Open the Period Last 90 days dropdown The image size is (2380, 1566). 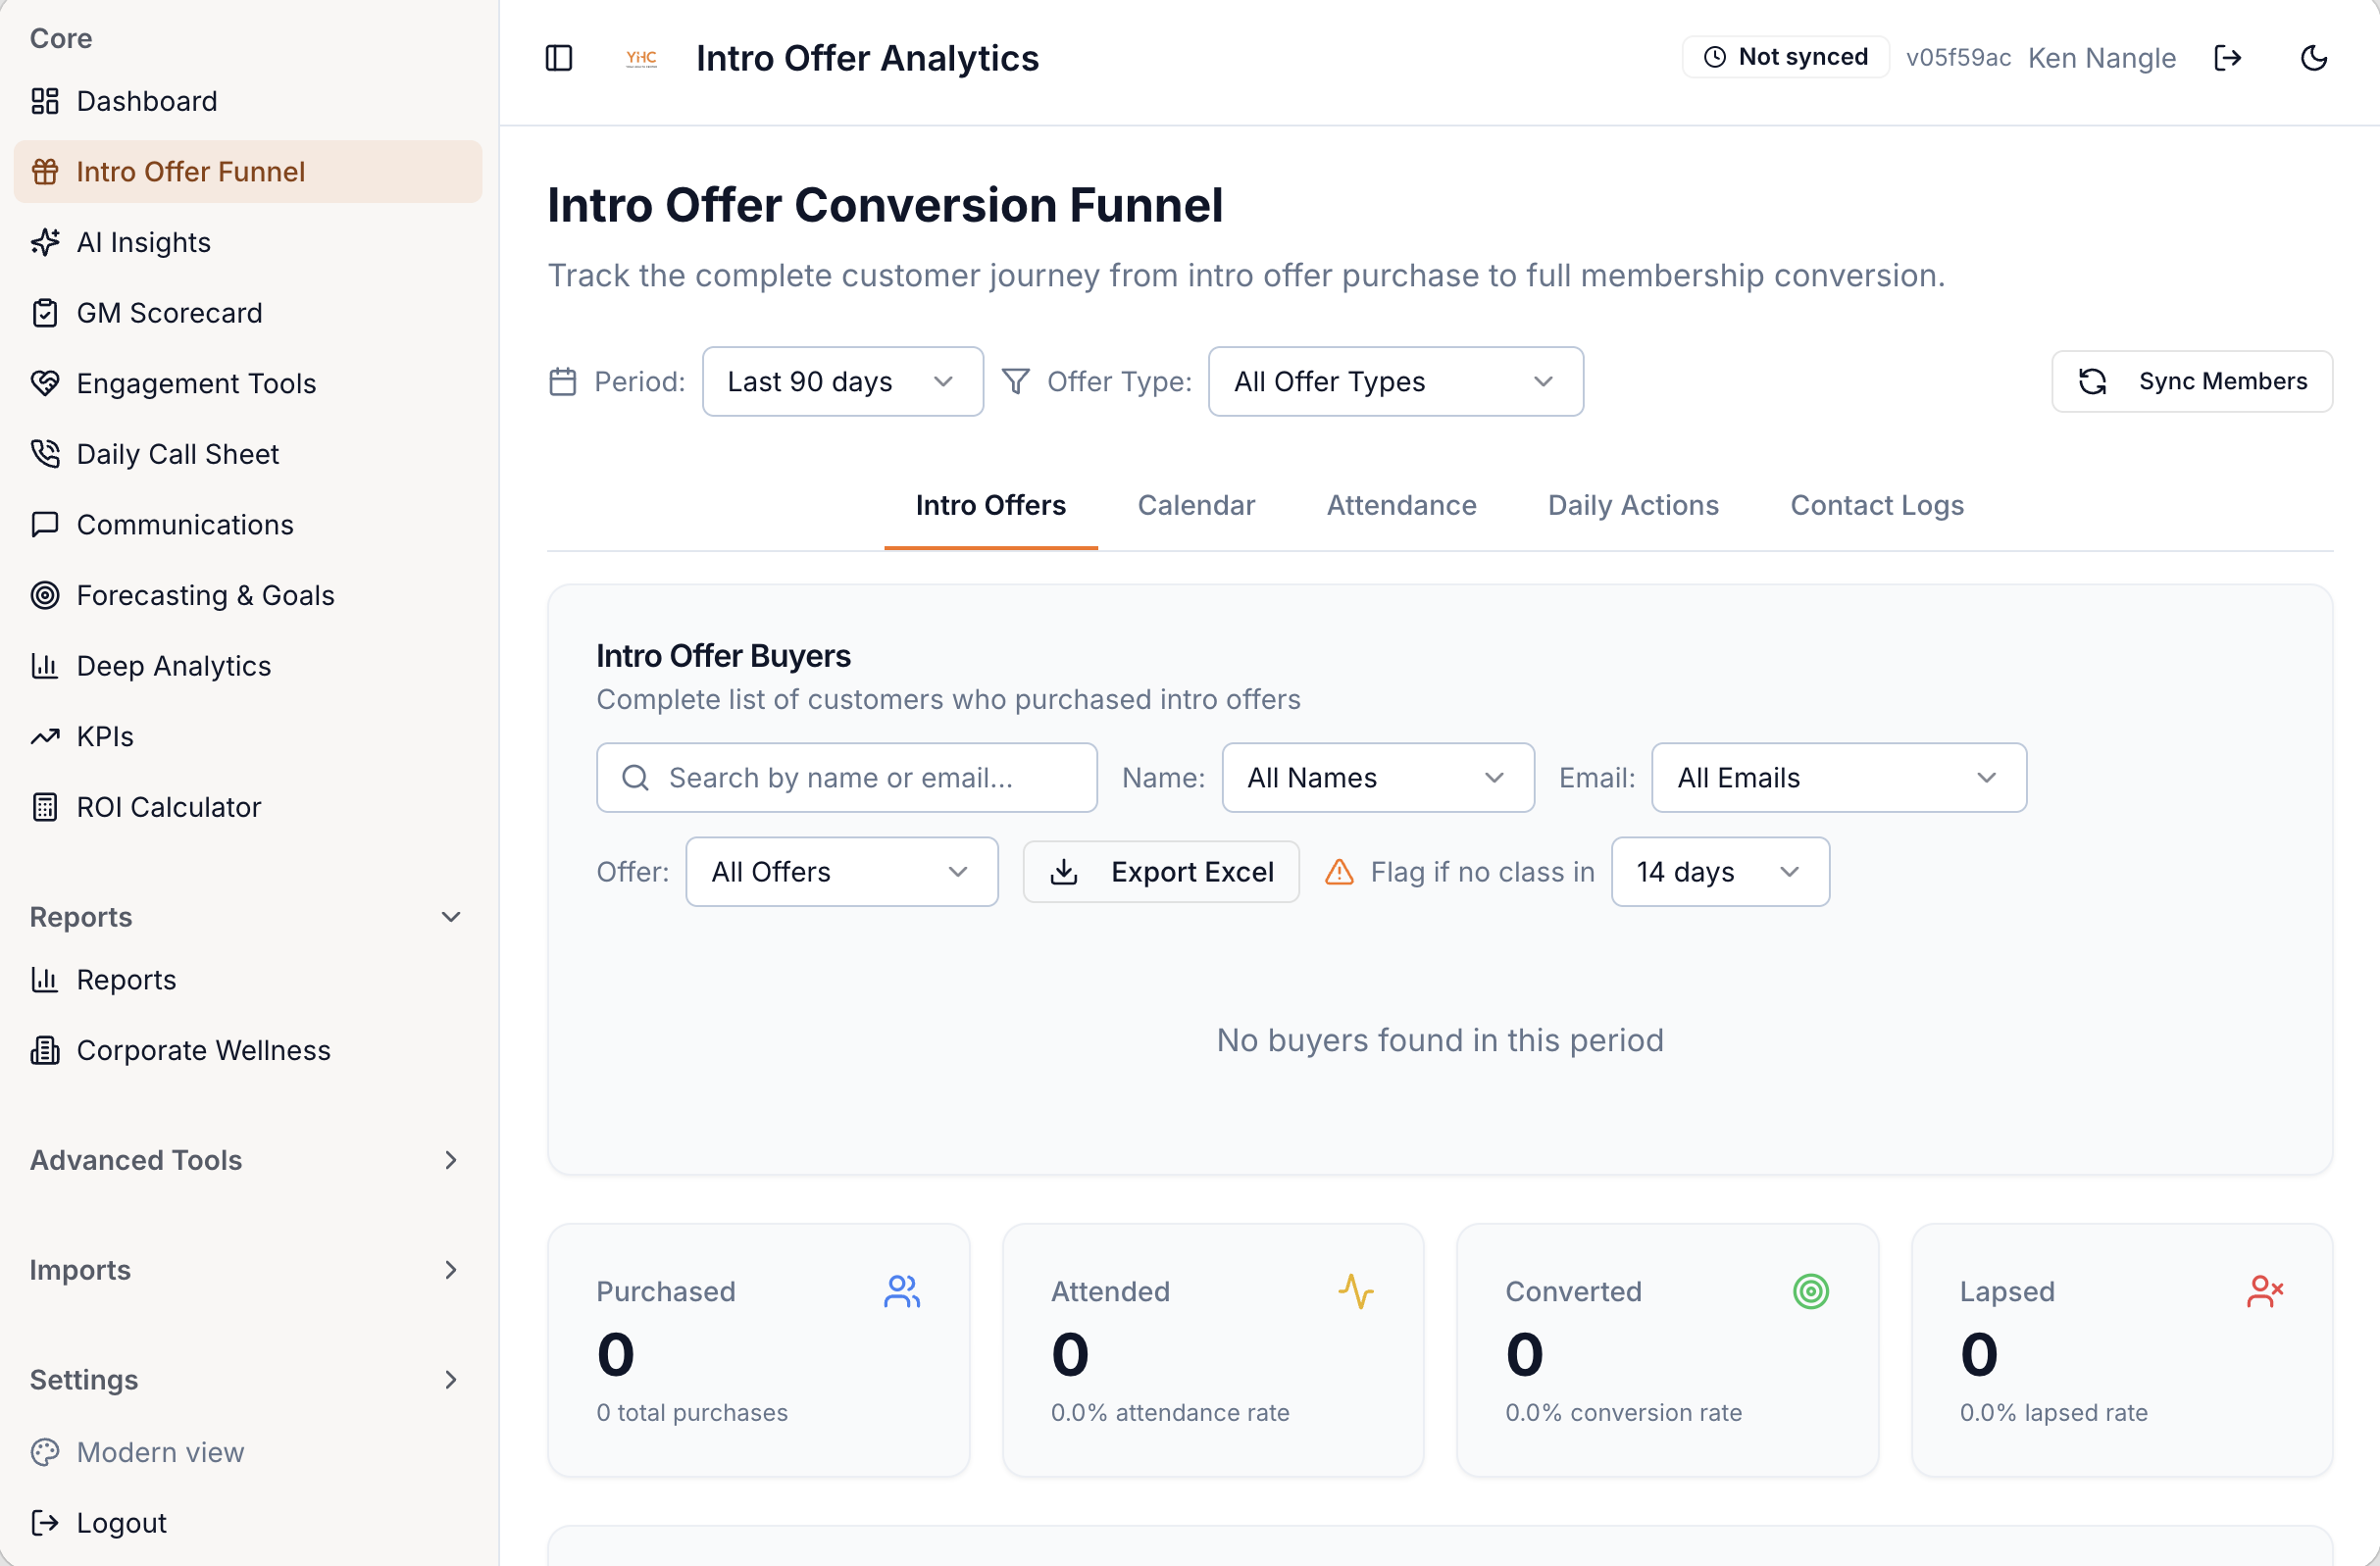tap(842, 381)
